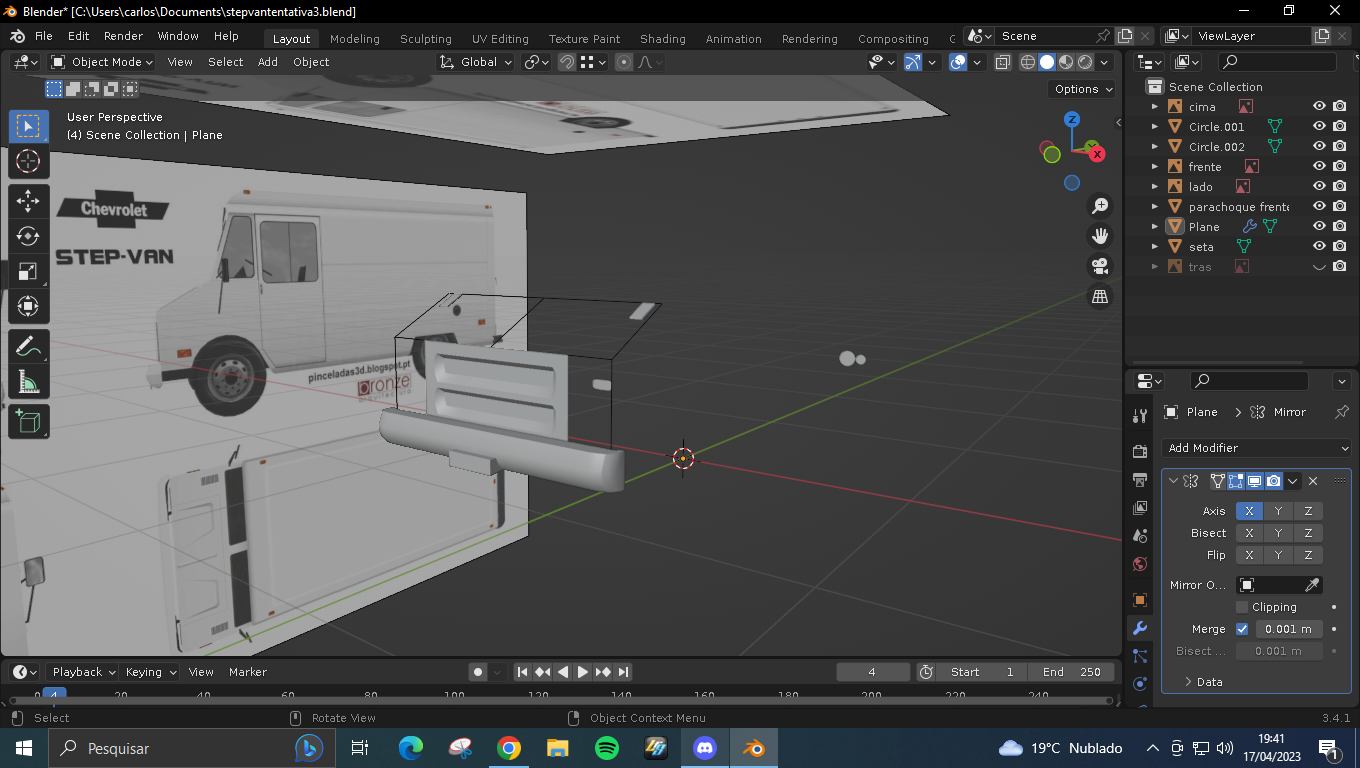Switch to material preview shading
Screen dimensions: 1360x768
coord(1066,62)
